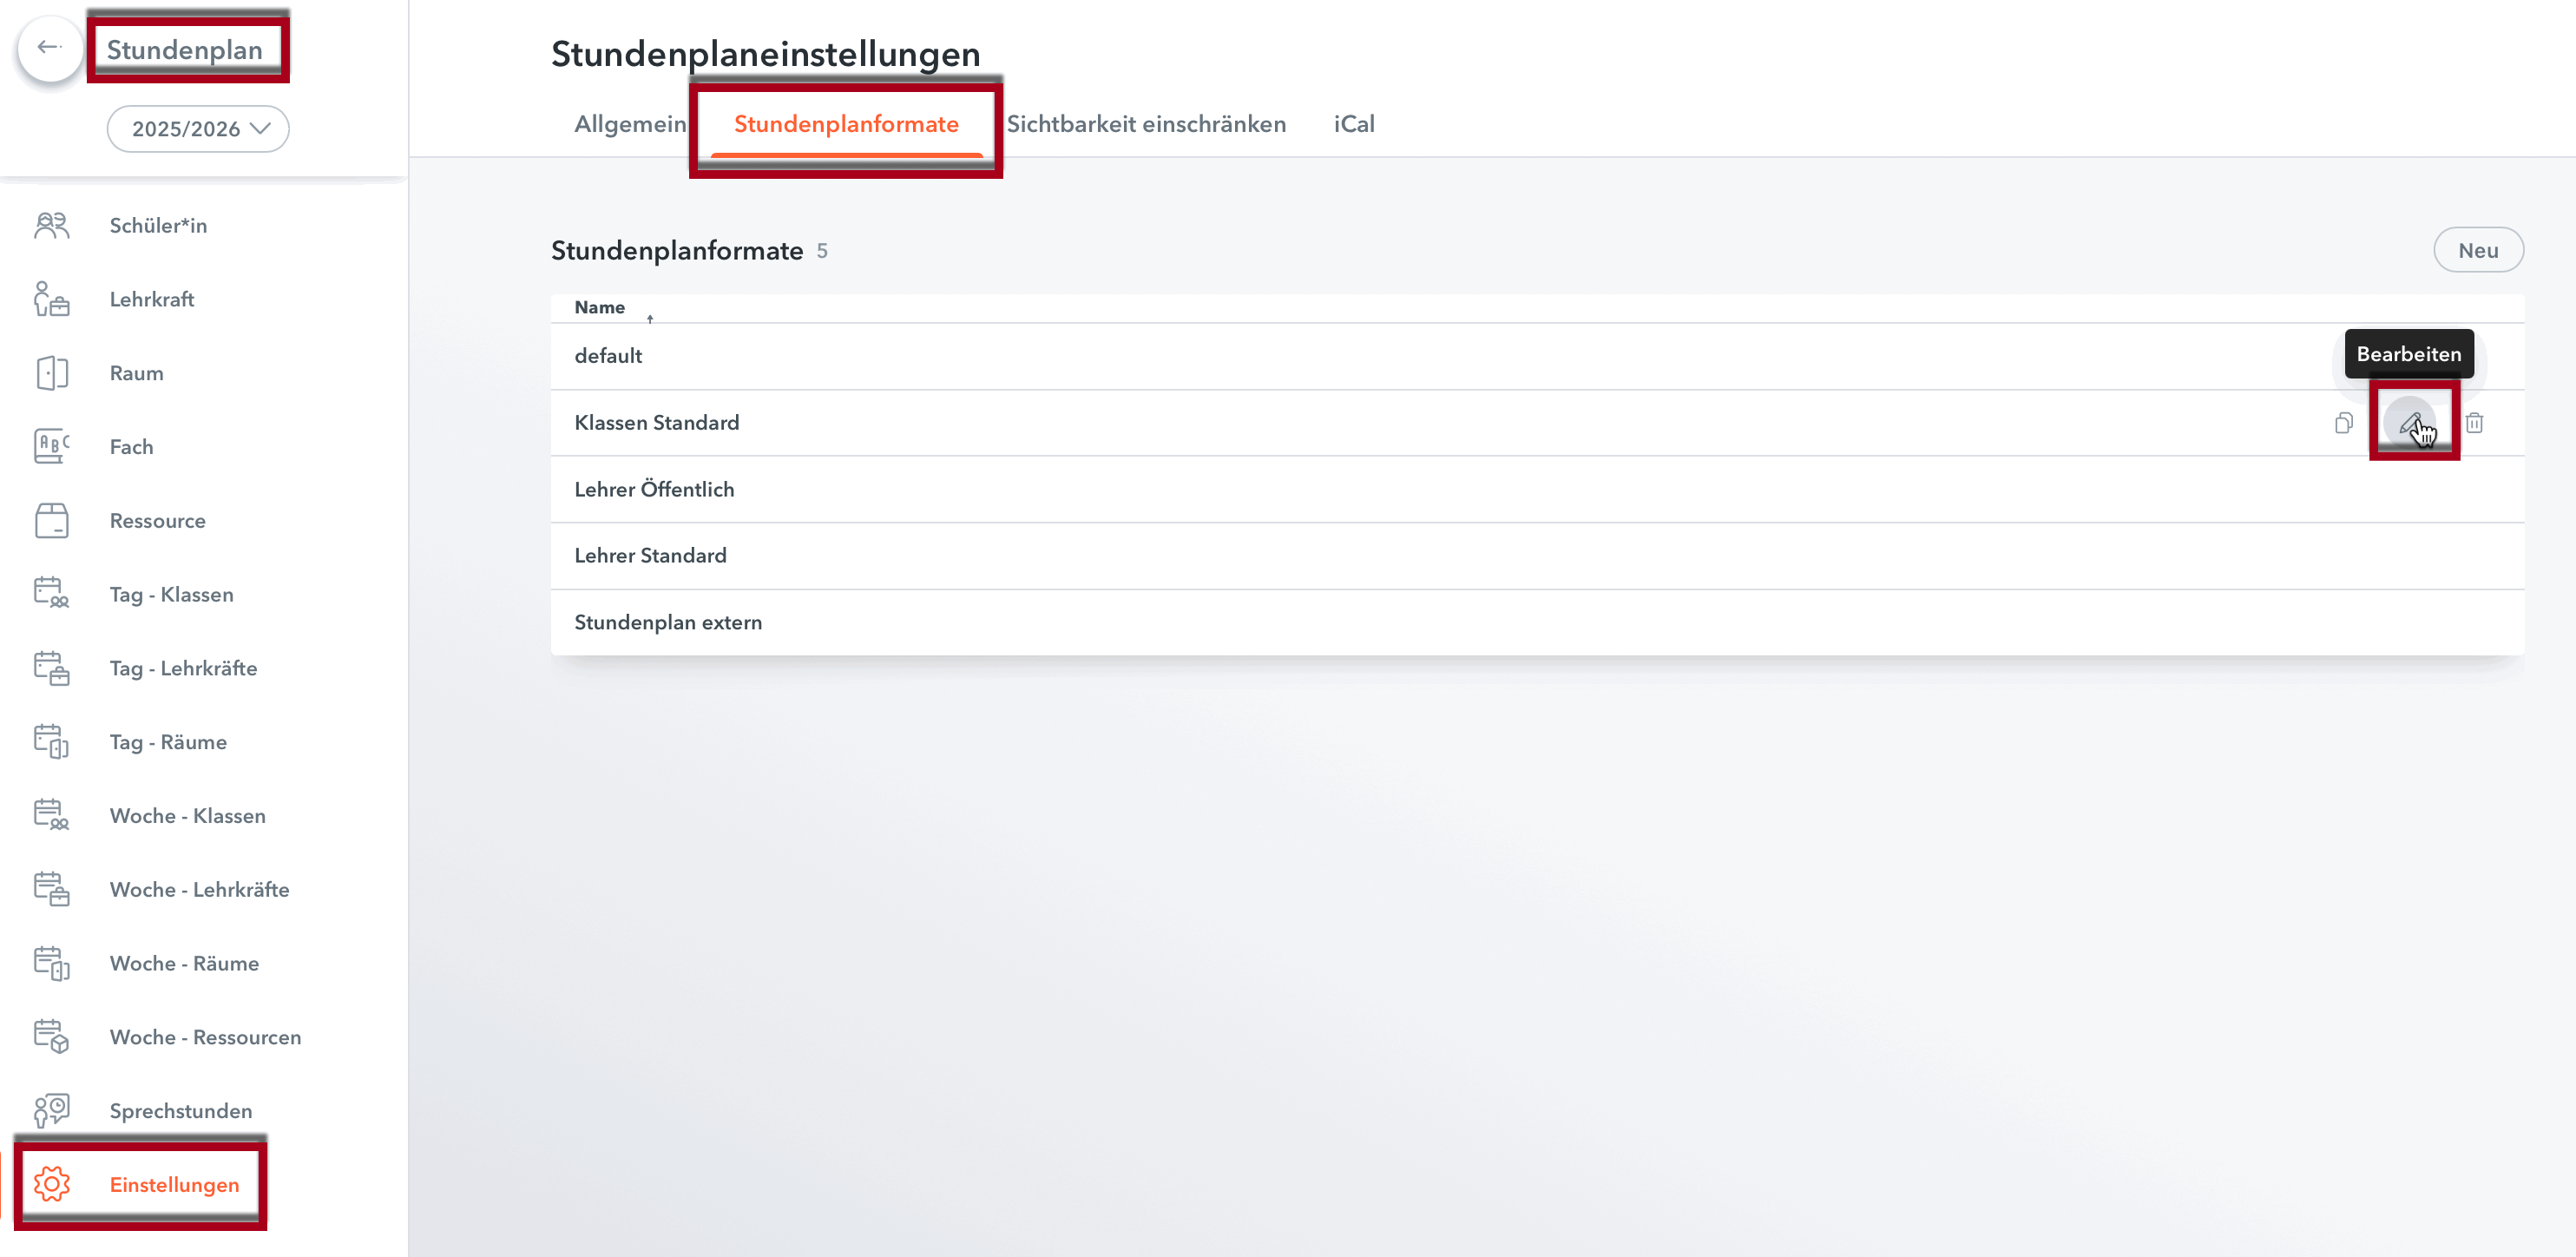The image size is (2576, 1257).
Task: Select the Lehrer Öffentlich row
Action: pos(654,489)
